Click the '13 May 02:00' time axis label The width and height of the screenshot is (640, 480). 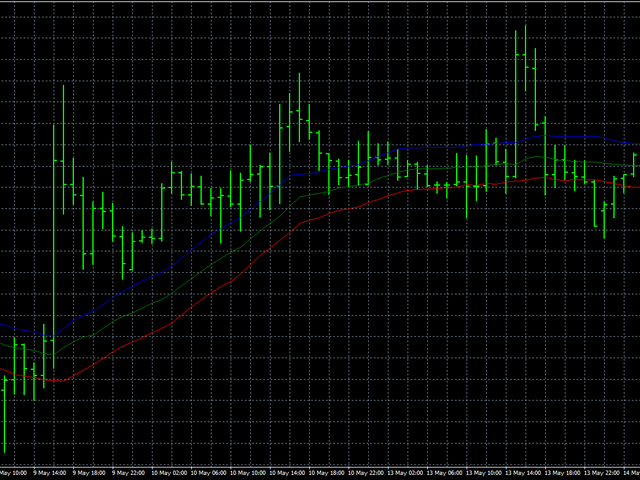coord(406,473)
